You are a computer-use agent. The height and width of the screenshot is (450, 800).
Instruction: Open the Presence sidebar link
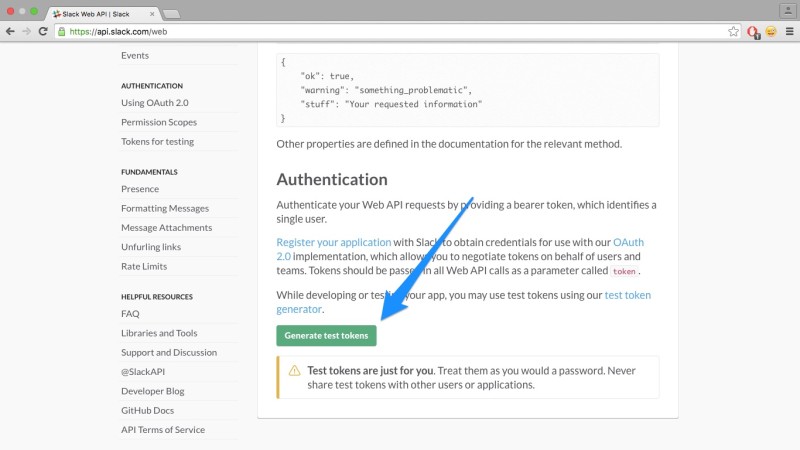(140, 189)
